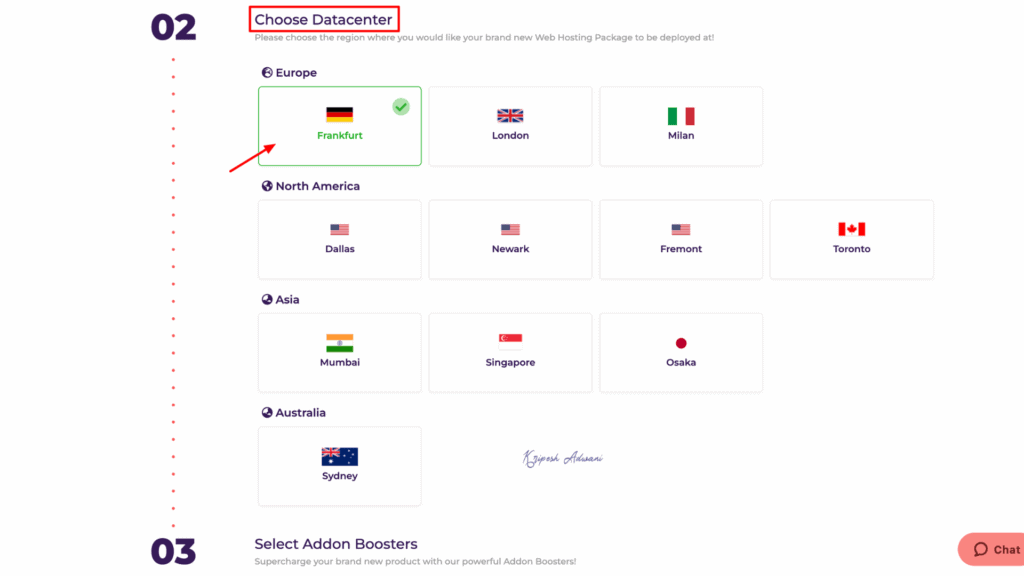Select the Osaka datacenter card

tap(681, 352)
